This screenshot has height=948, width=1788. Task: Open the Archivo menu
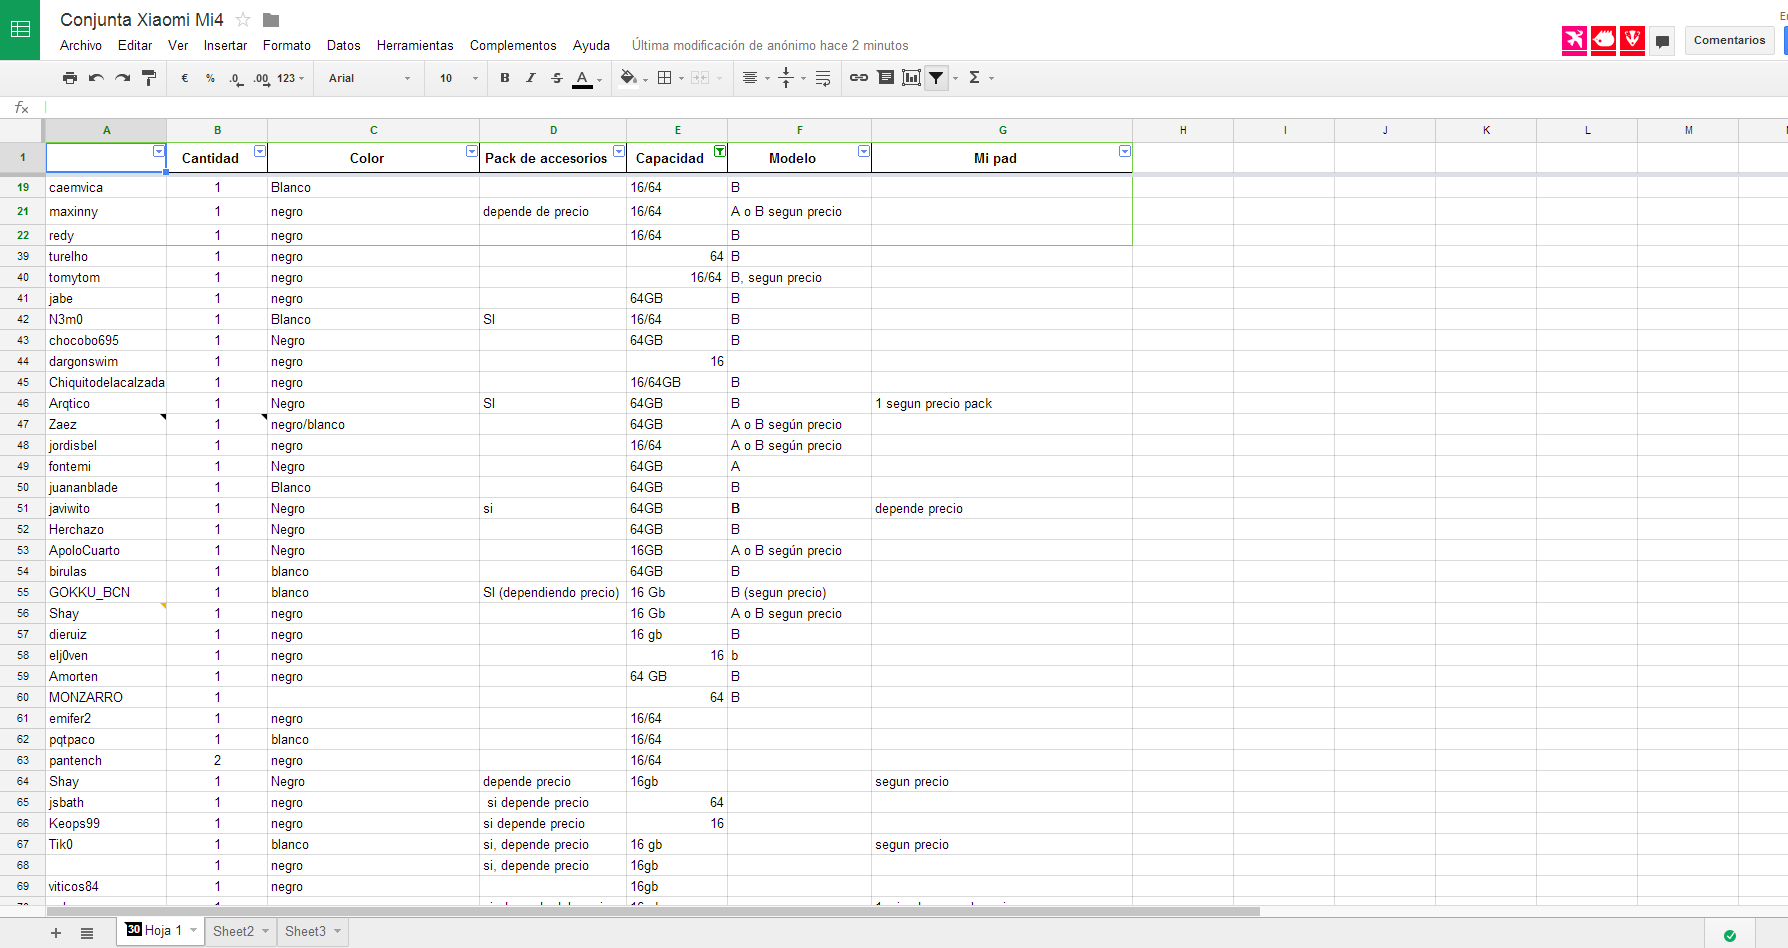[x=81, y=45]
